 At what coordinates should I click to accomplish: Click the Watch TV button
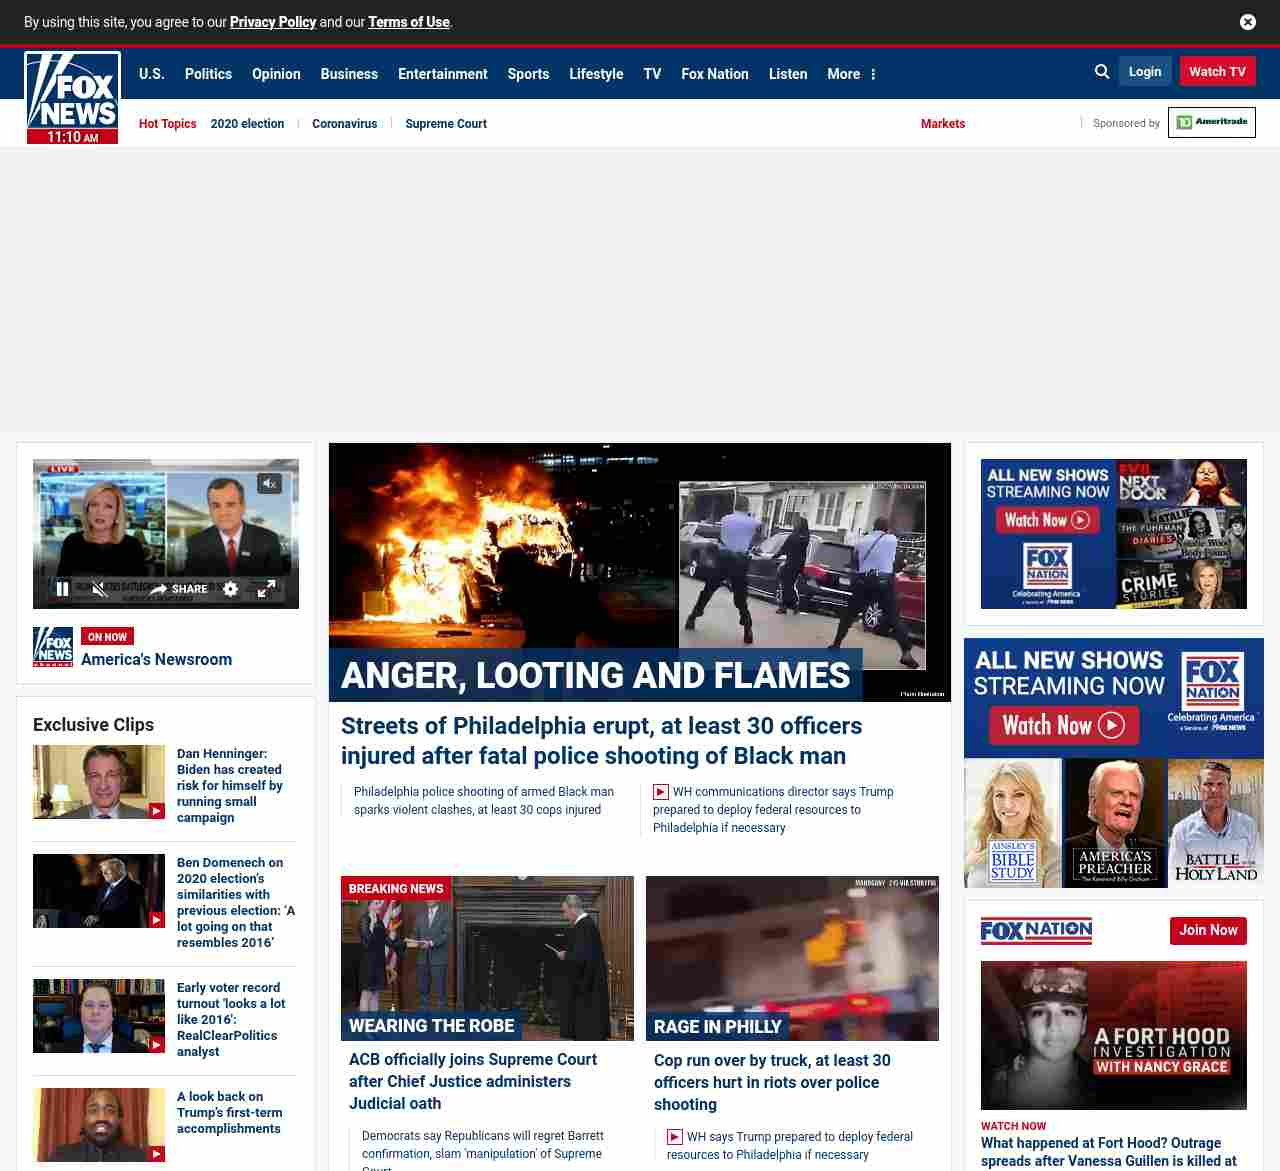(x=1217, y=72)
